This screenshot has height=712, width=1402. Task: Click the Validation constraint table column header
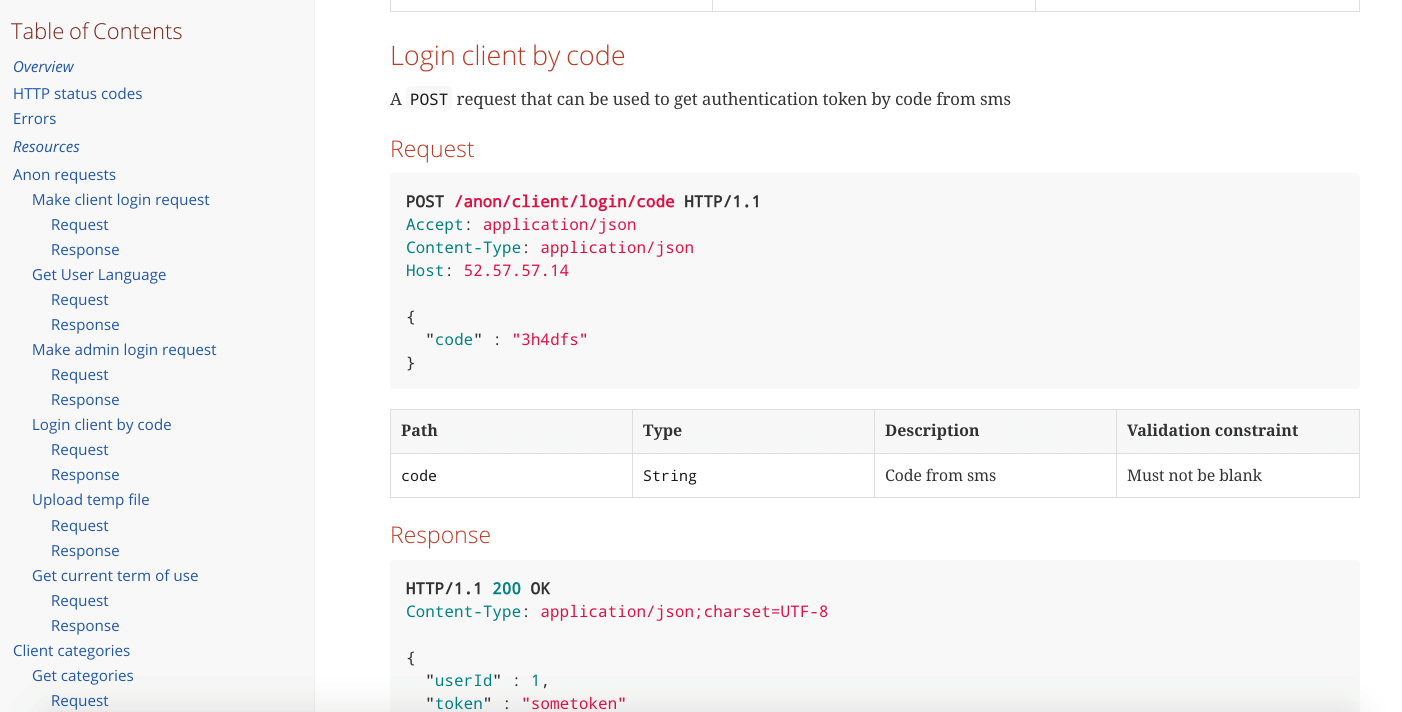(x=1212, y=431)
